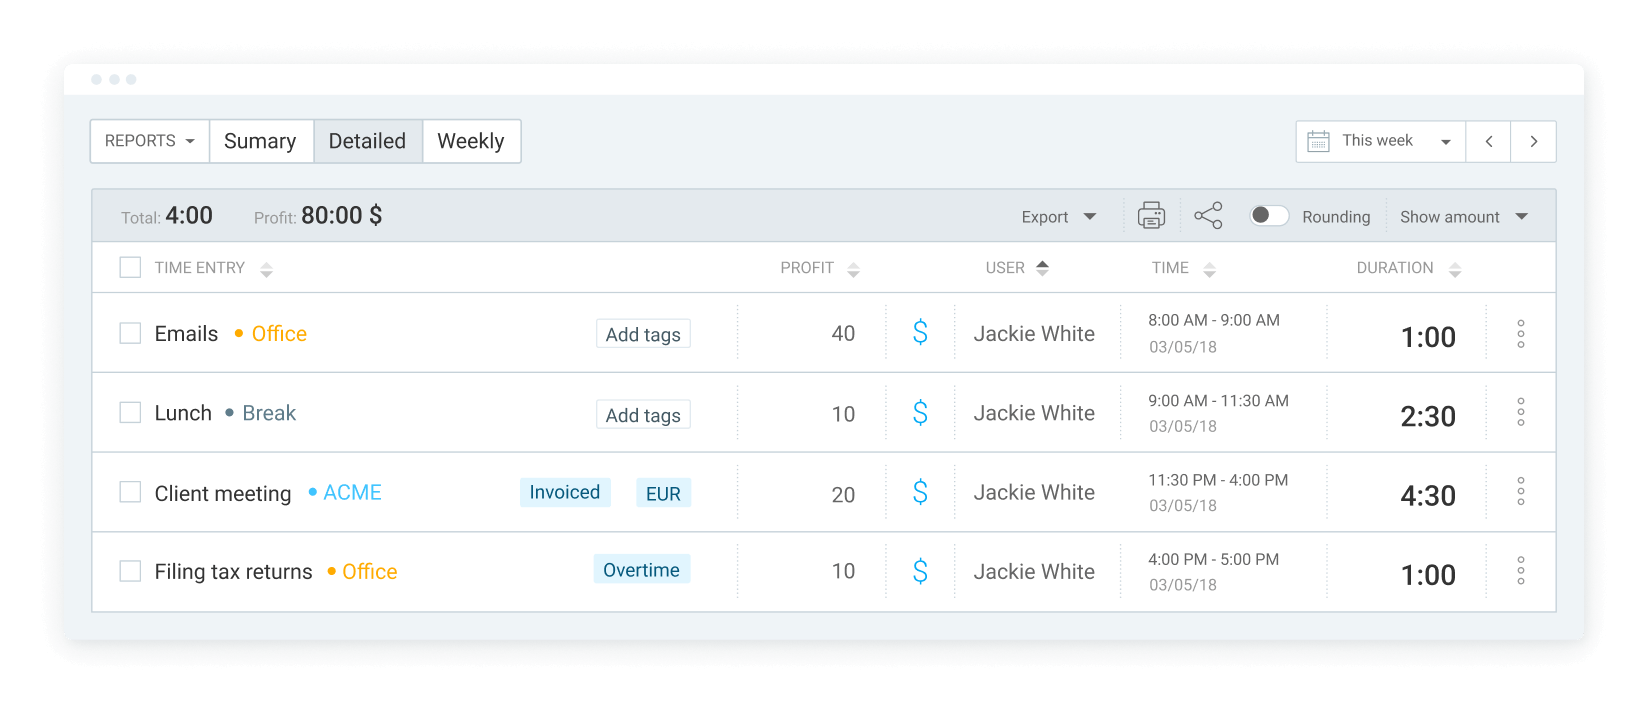Switch to the Sumary tab
Screen dimensions: 1648x704
click(x=260, y=141)
